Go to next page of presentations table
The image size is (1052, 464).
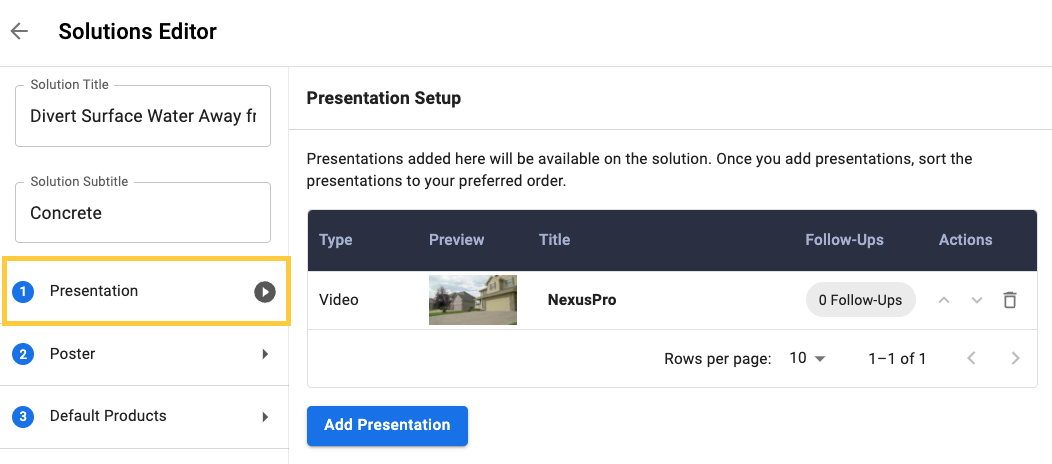(1015, 358)
